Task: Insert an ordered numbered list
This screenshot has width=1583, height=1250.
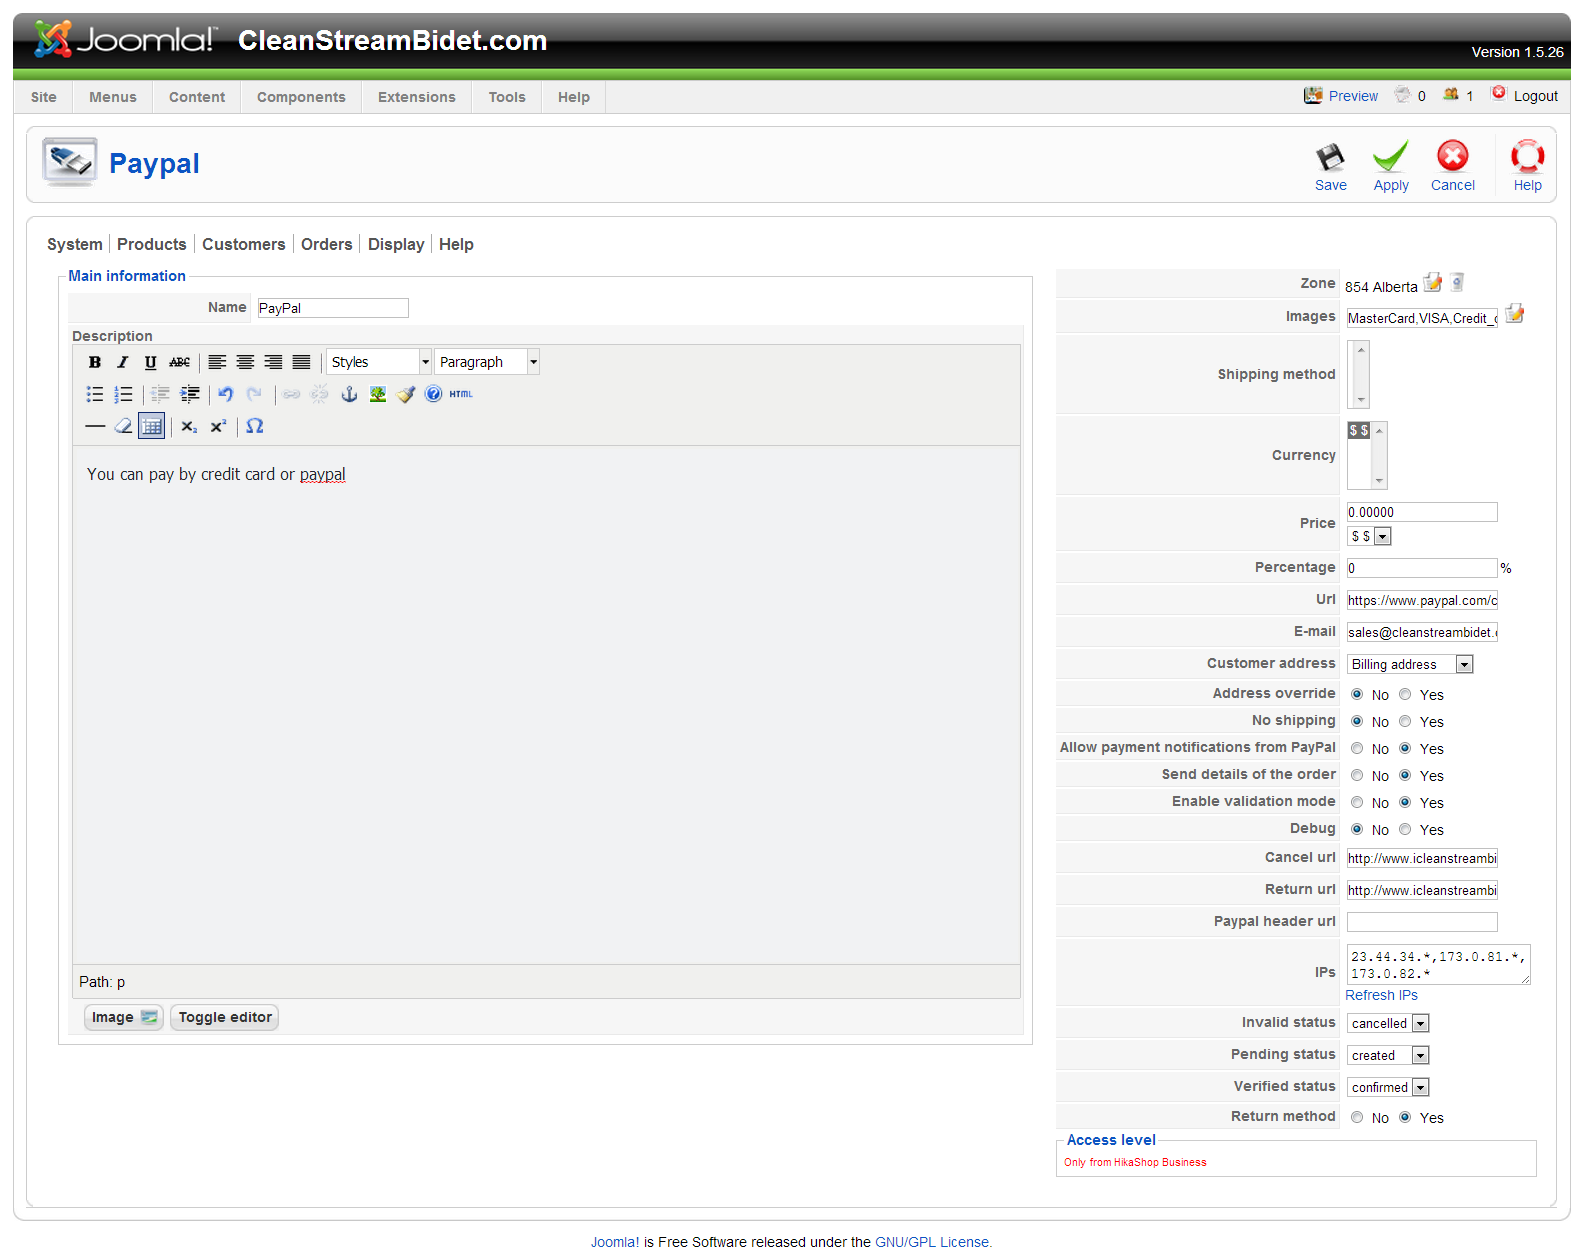Action: click(x=123, y=394)
